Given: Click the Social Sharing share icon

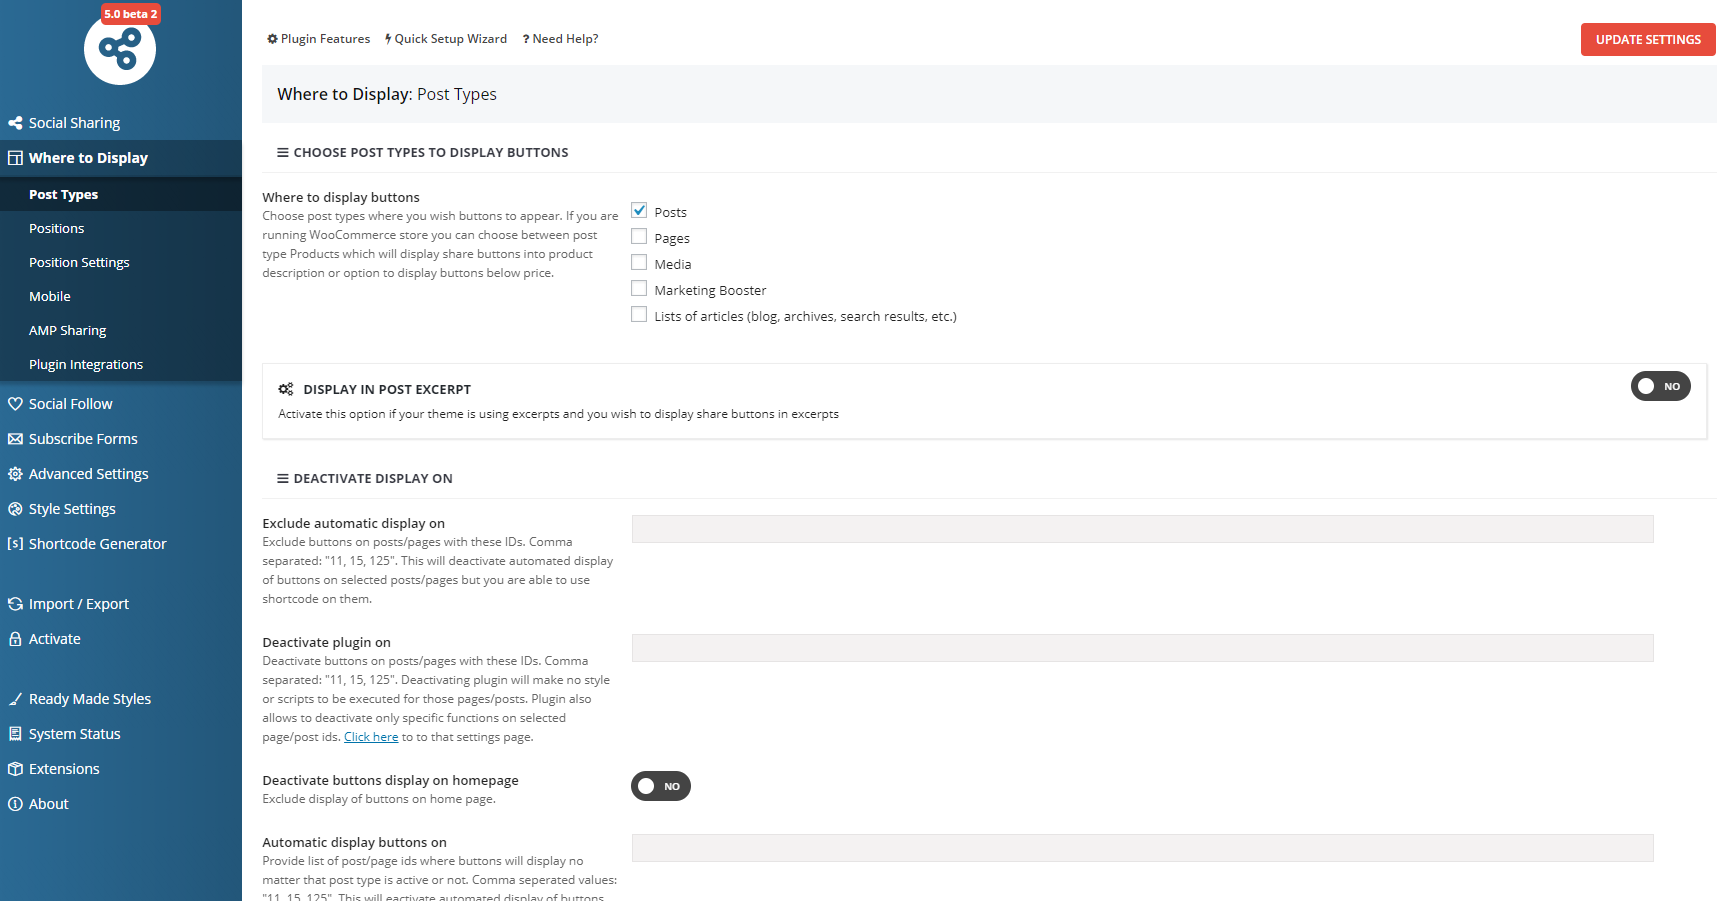Looking at the screenshot, I should (15, 123).
